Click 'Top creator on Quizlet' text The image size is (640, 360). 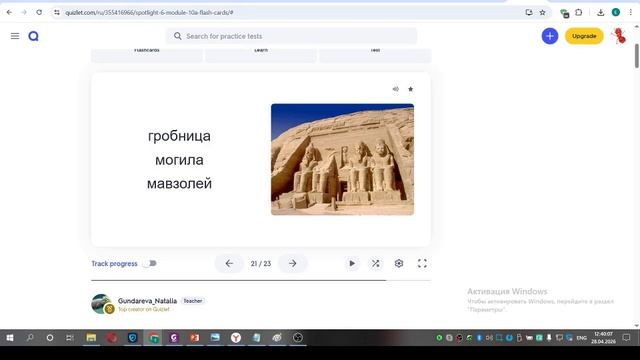click(x=144, y=309)
